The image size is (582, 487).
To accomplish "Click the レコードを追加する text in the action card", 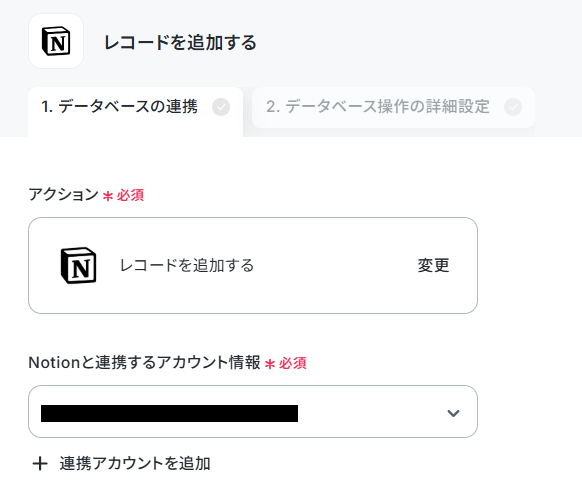I will tap(187, 265).
